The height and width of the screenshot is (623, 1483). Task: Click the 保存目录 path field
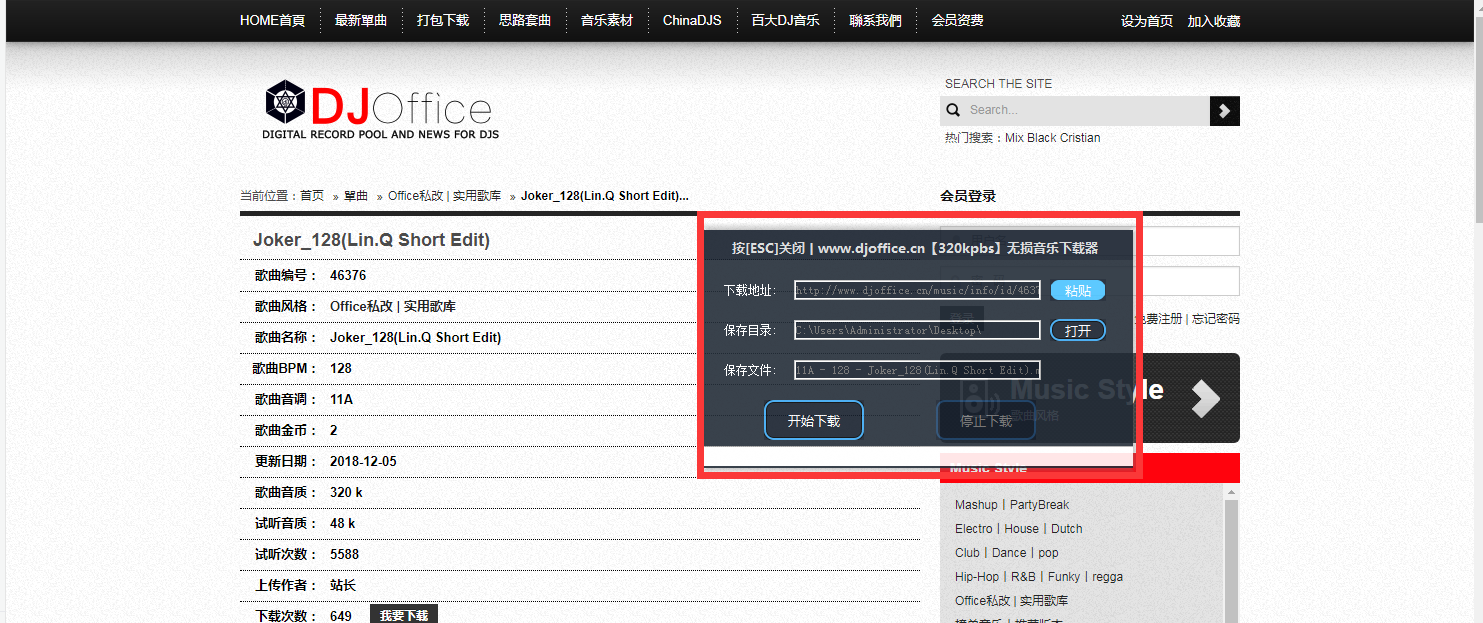pos(918,330)
